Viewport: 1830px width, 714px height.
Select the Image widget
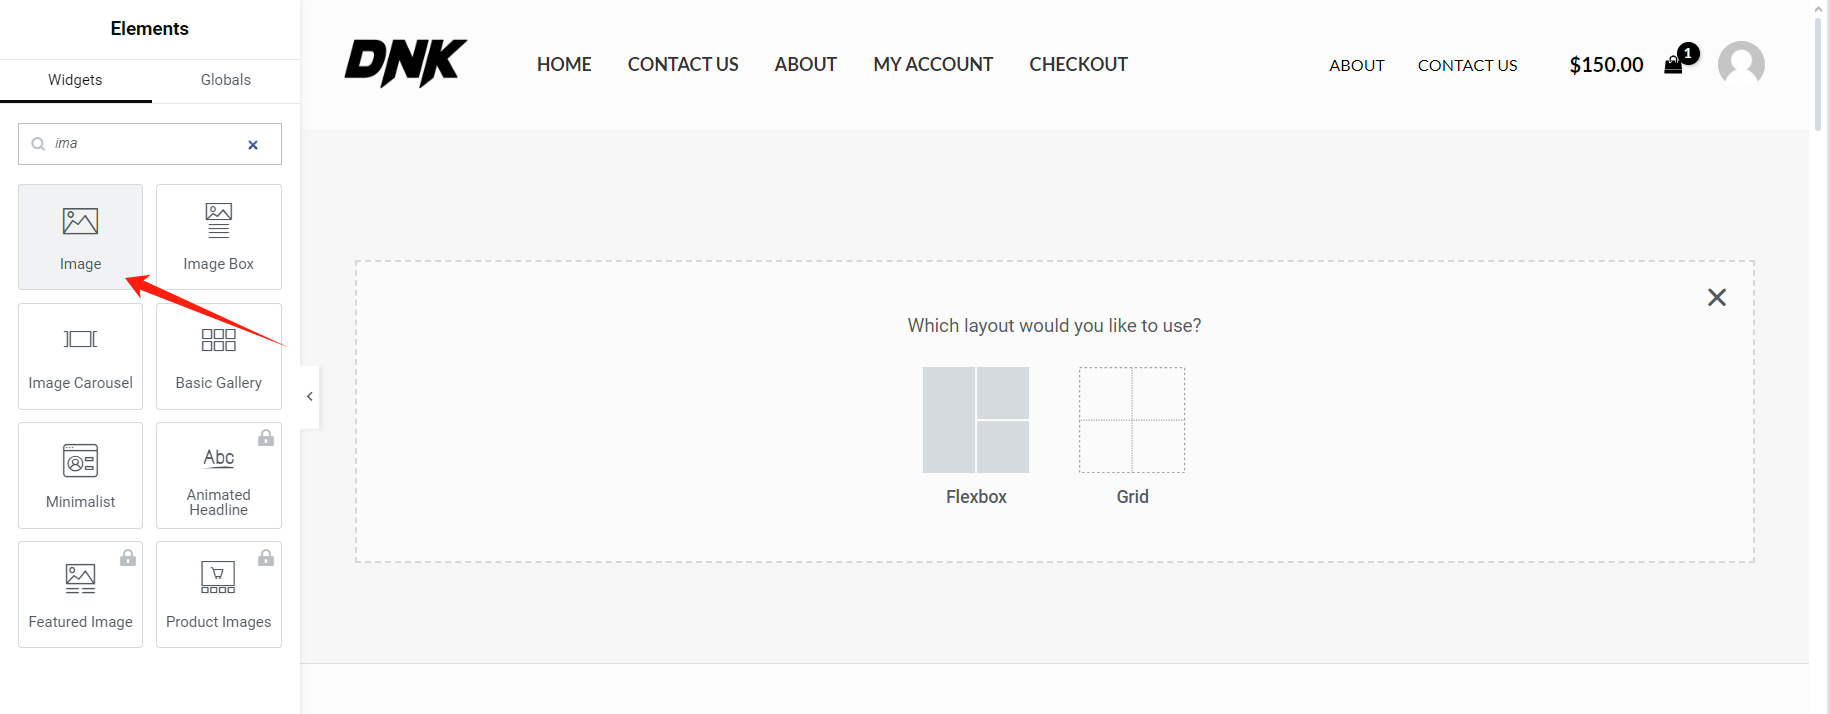click(80, 237)
